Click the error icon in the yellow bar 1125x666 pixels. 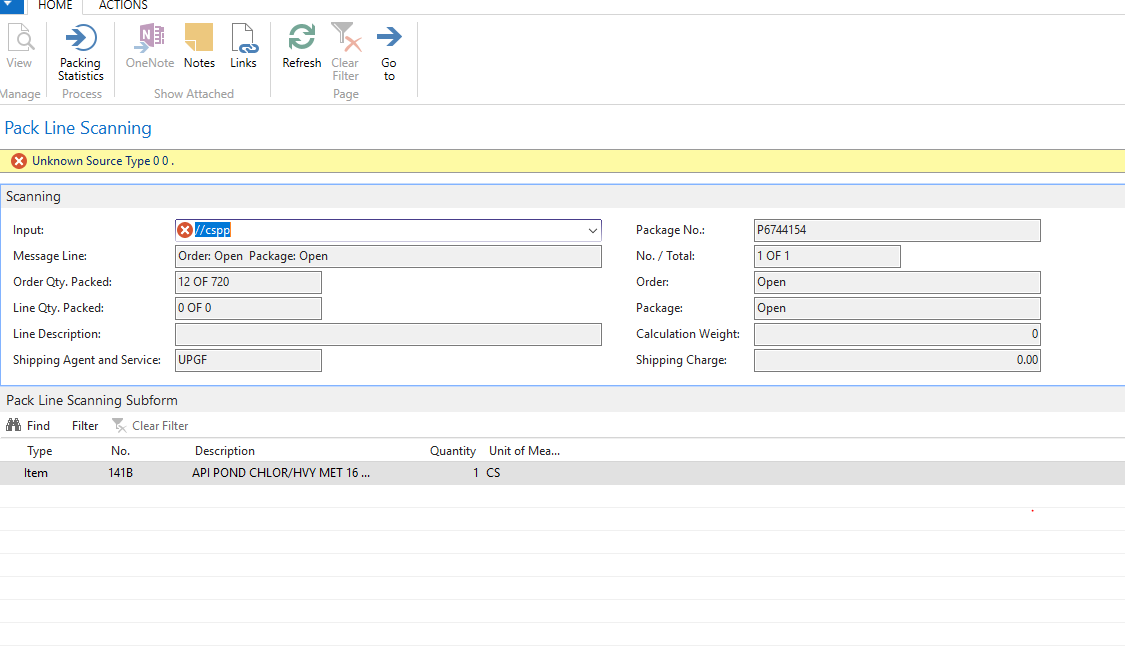19,161
